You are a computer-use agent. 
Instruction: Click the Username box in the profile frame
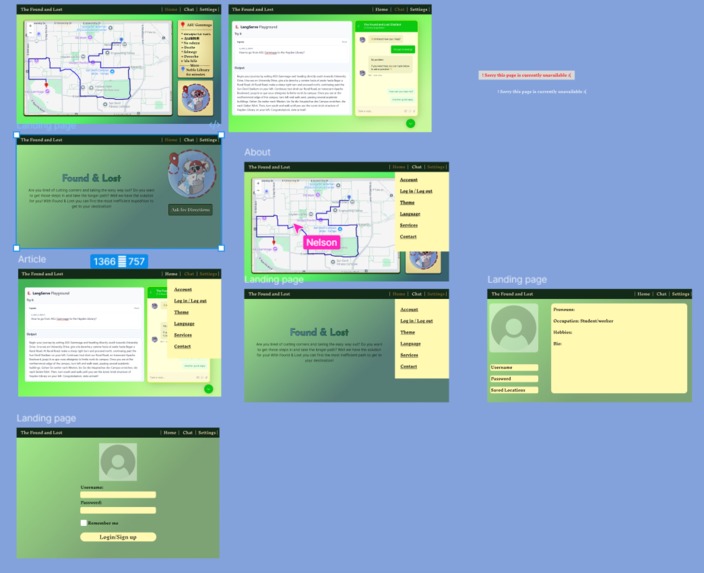tap(514, 367)
